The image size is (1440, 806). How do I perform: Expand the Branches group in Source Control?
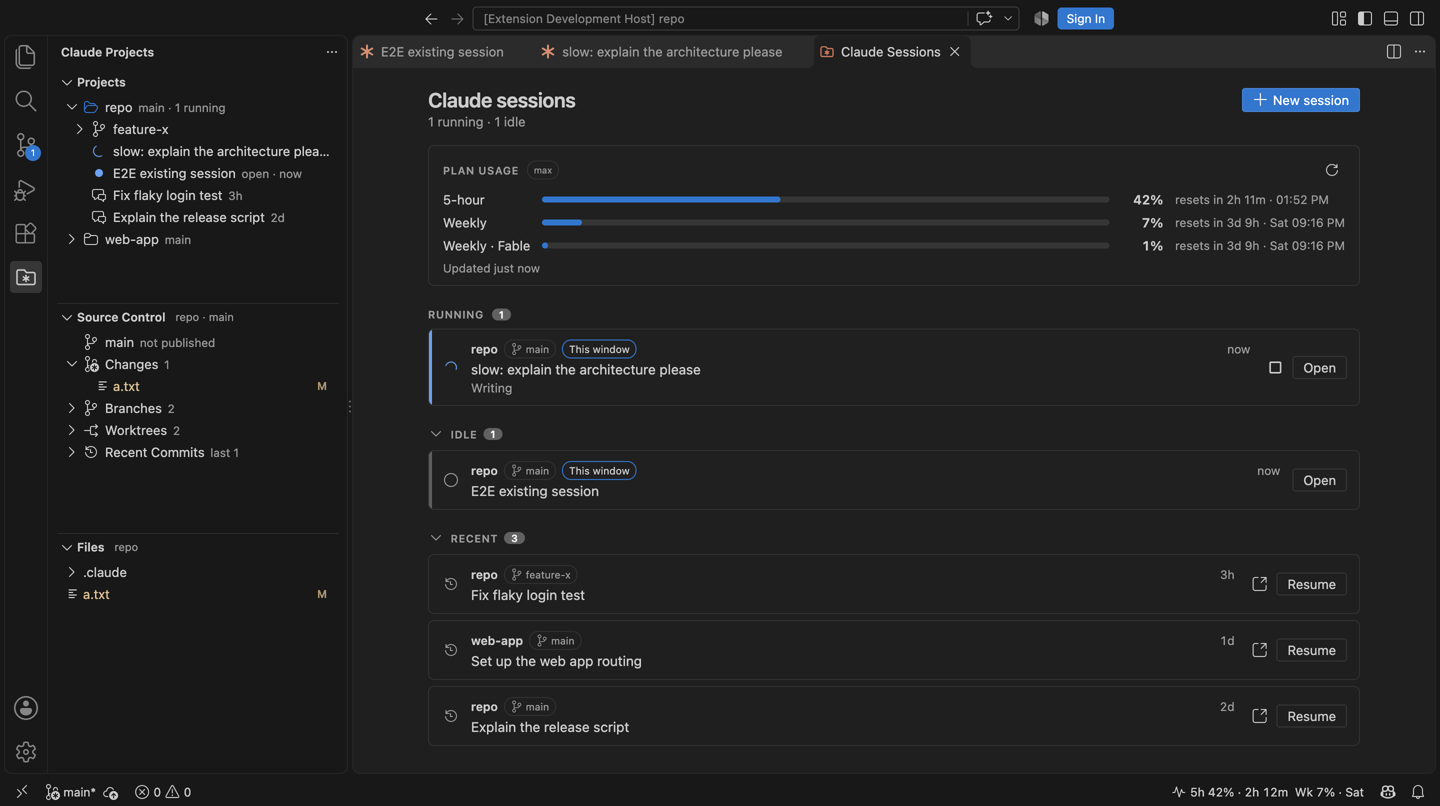pyautogui.click(x=72, y=408)
